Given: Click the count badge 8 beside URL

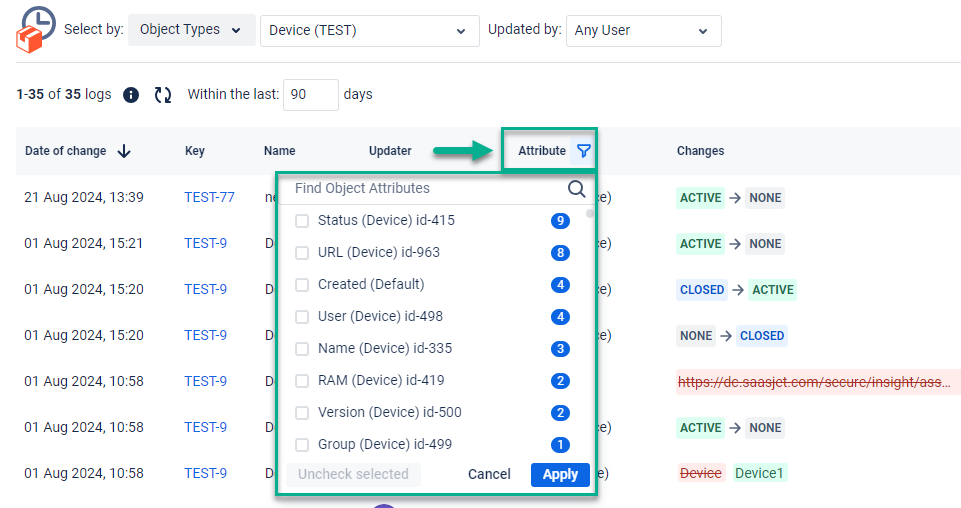Looking at the screenshot, I should [x=560, y=253].
